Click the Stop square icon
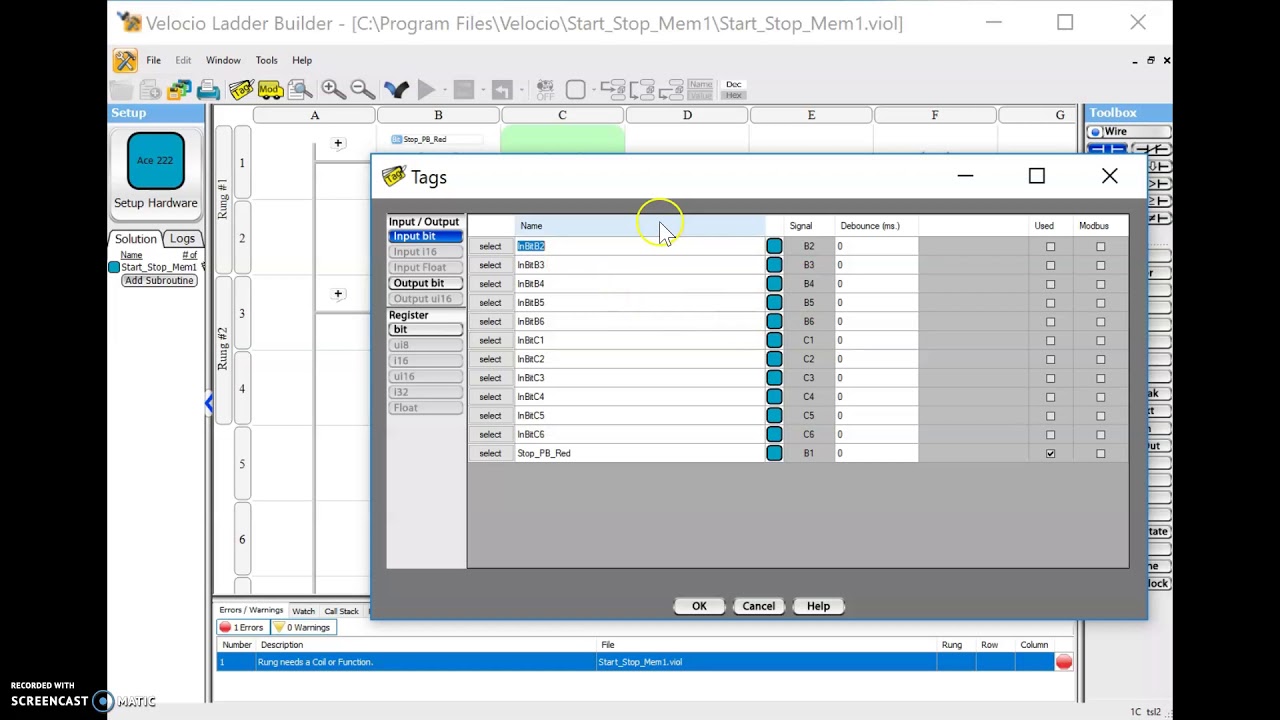Screen dimensions: 1280x720 pos(463,91)
